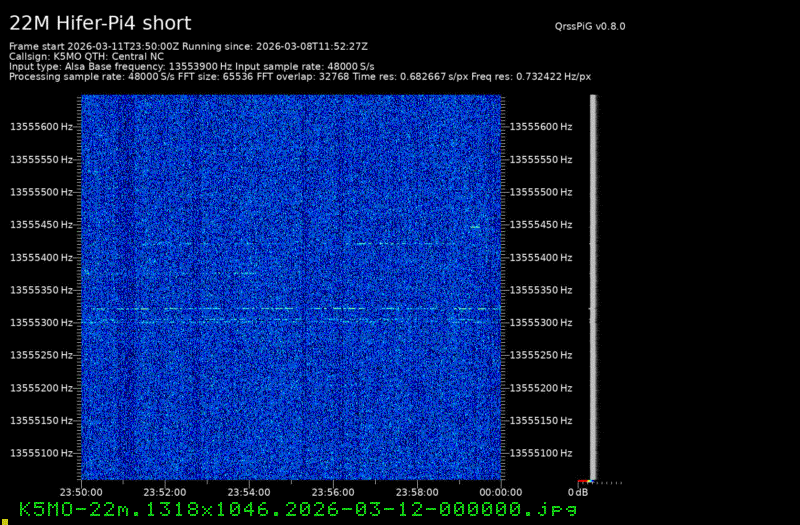Select the right-axis 13555100 Hz label
The height and width of the screenshot is (525, 800).
(541, 453)
